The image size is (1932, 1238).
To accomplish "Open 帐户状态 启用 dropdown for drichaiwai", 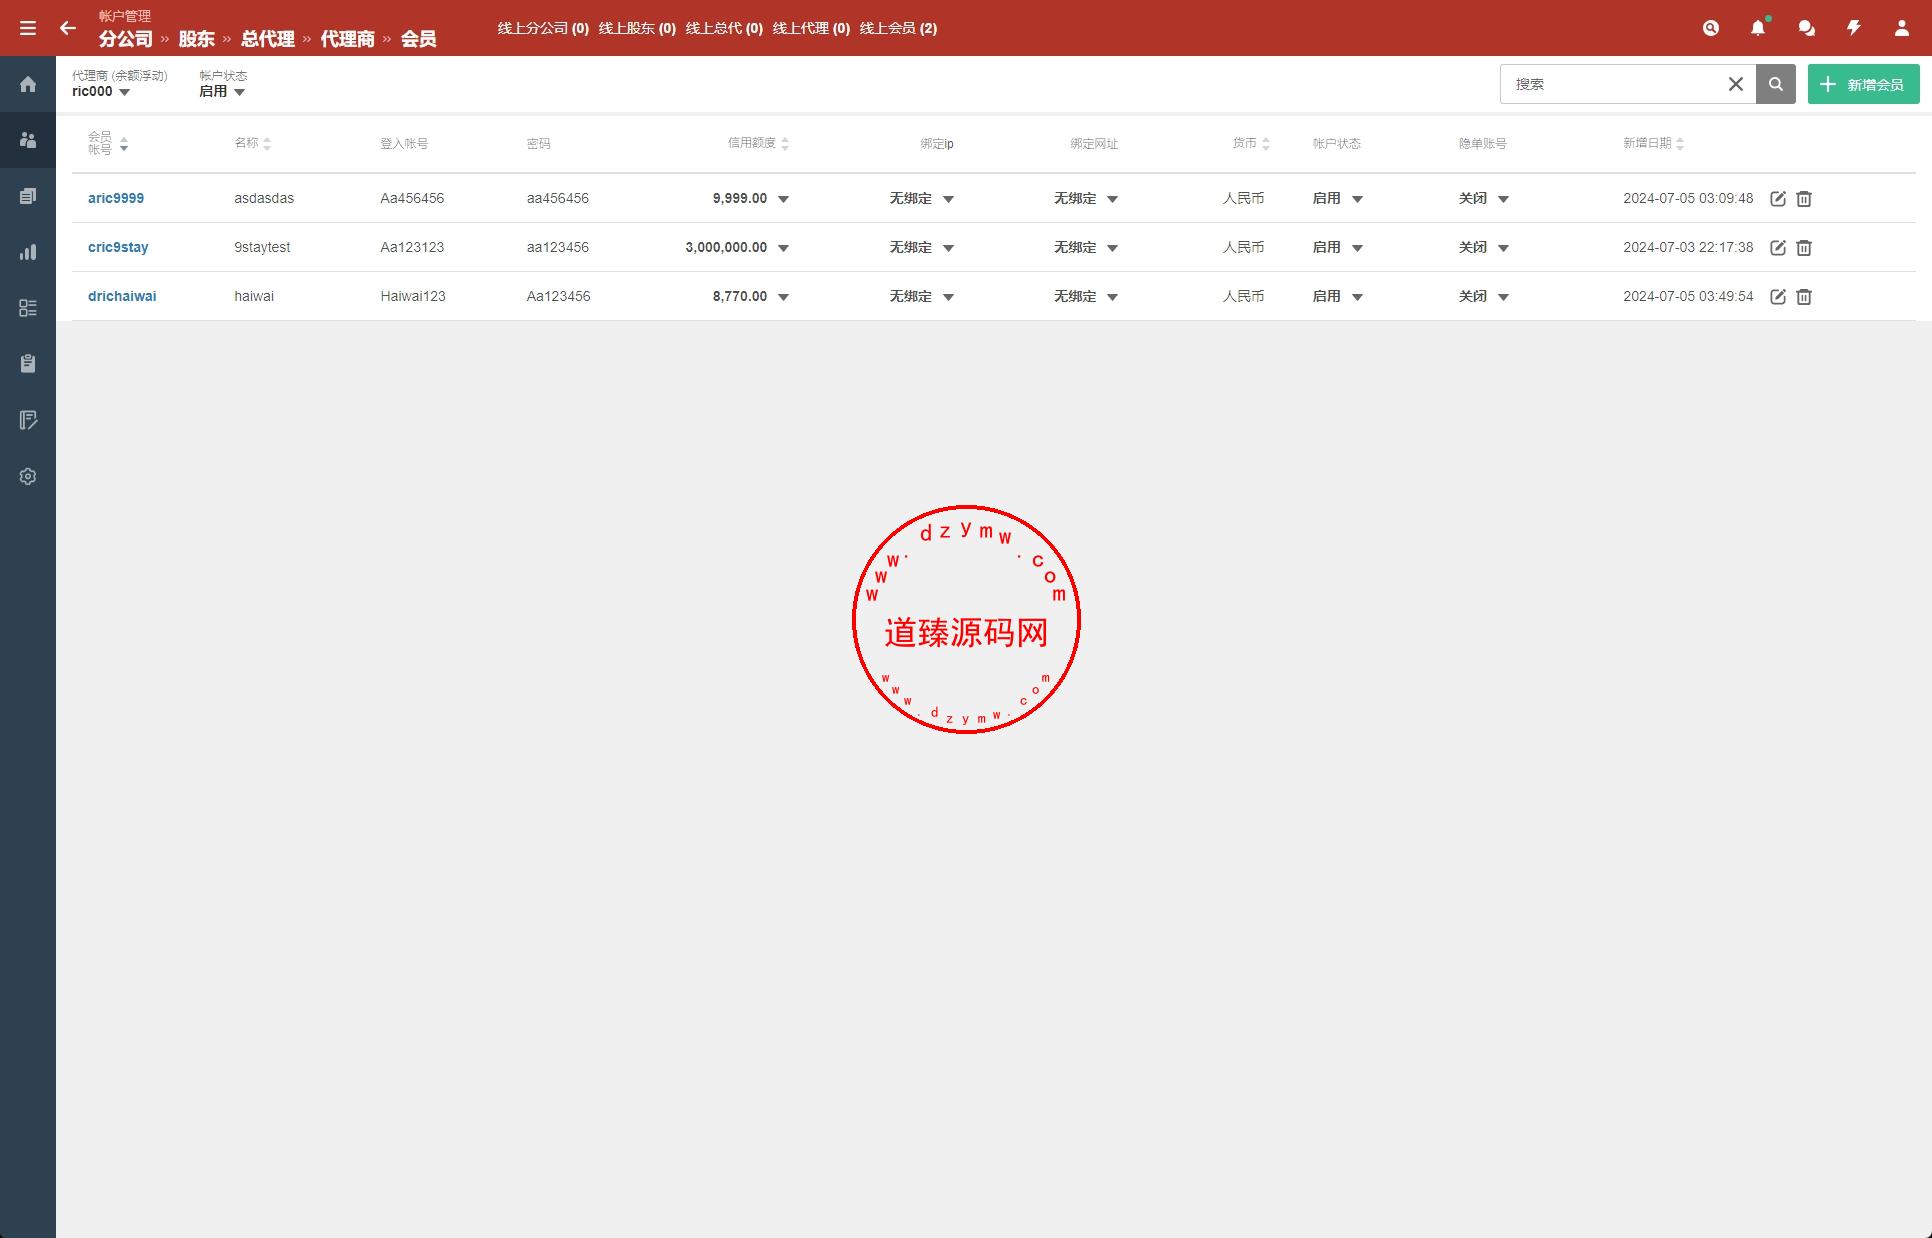I will coord(1338,296).
